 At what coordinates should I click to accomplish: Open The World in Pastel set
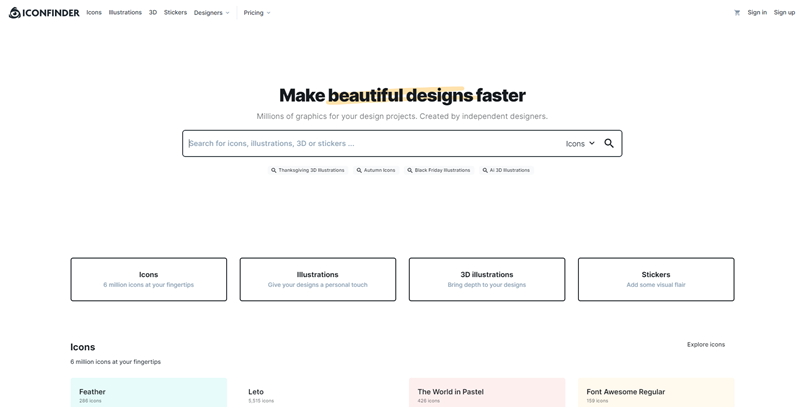click(x=487, y=393)
